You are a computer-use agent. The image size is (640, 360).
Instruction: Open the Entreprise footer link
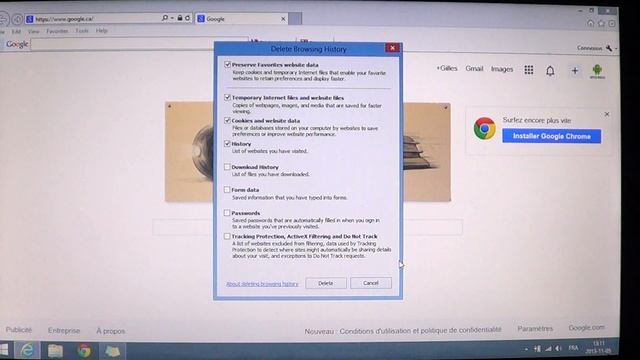coord(64,330)
